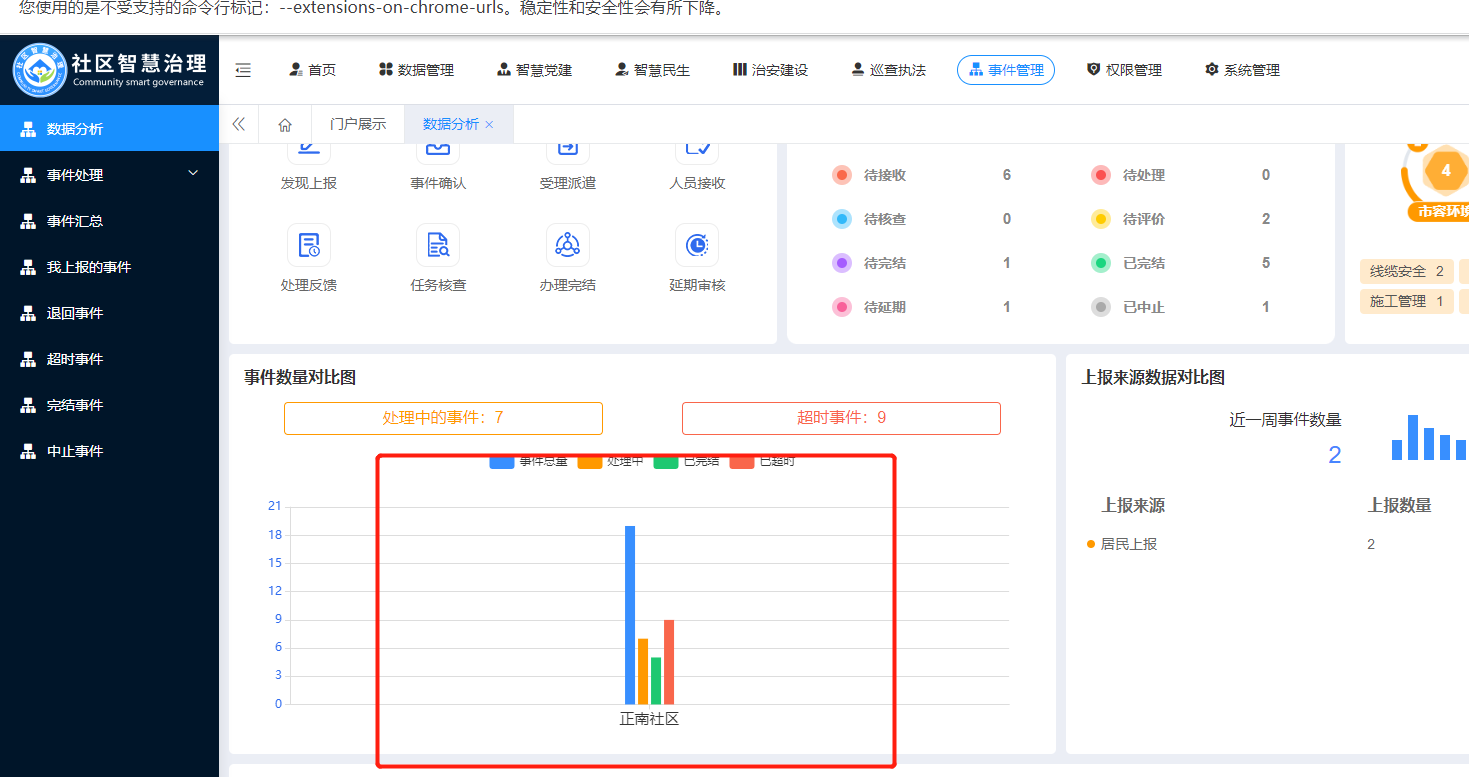Click the 待核查 status dot
The image size is (1469, 777).
(842, 219)
